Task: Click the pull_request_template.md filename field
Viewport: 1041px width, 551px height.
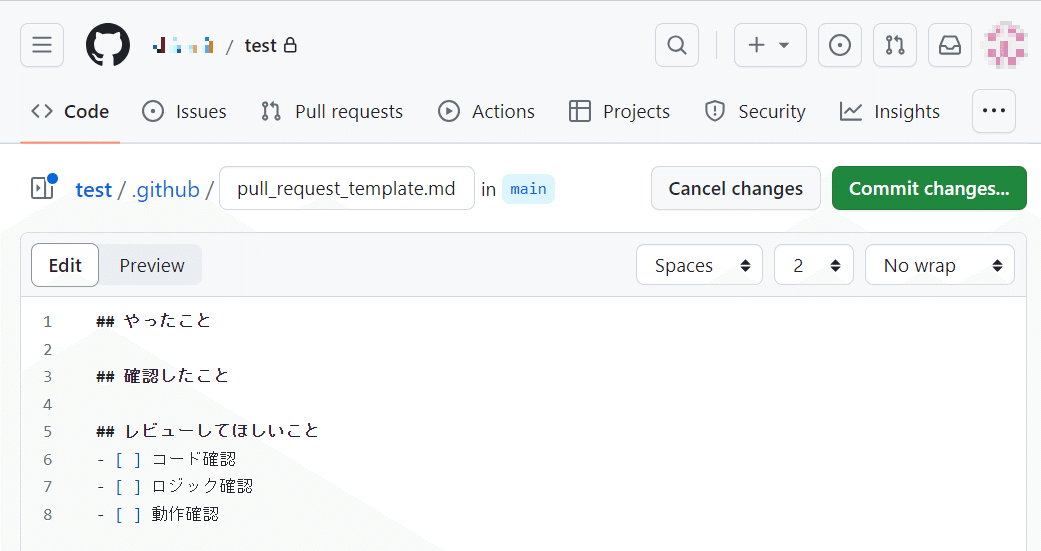Action: (347, 188)
